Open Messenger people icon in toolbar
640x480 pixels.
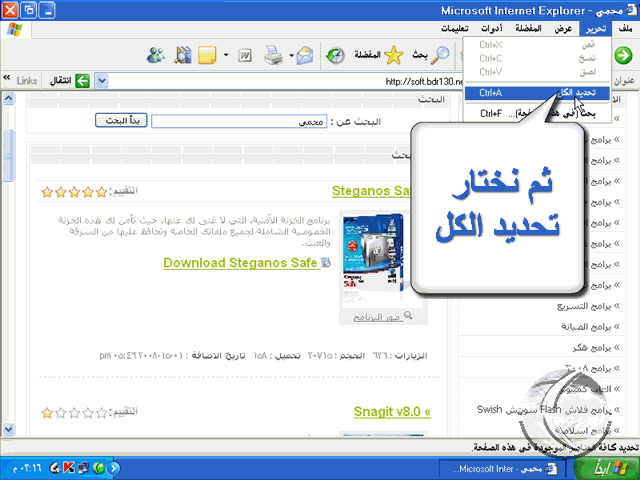tap(156, 55)
